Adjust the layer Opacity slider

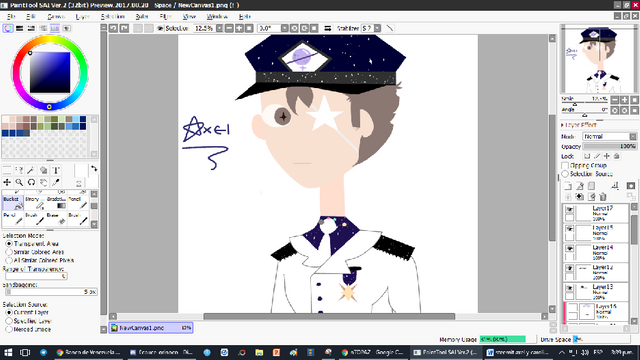610,146
